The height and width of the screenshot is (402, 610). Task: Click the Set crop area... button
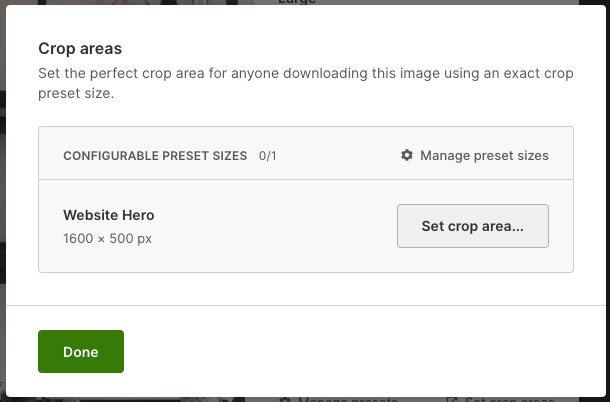click(473, 226)
